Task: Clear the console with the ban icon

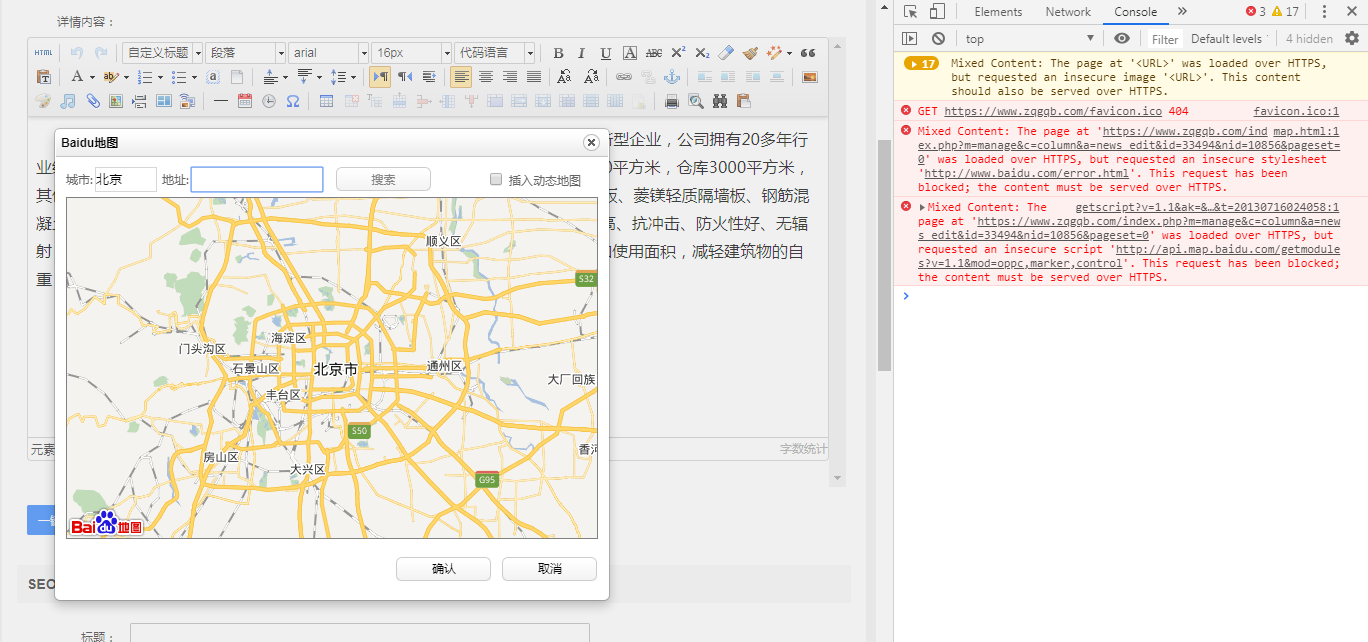Action: coord(938,38)
